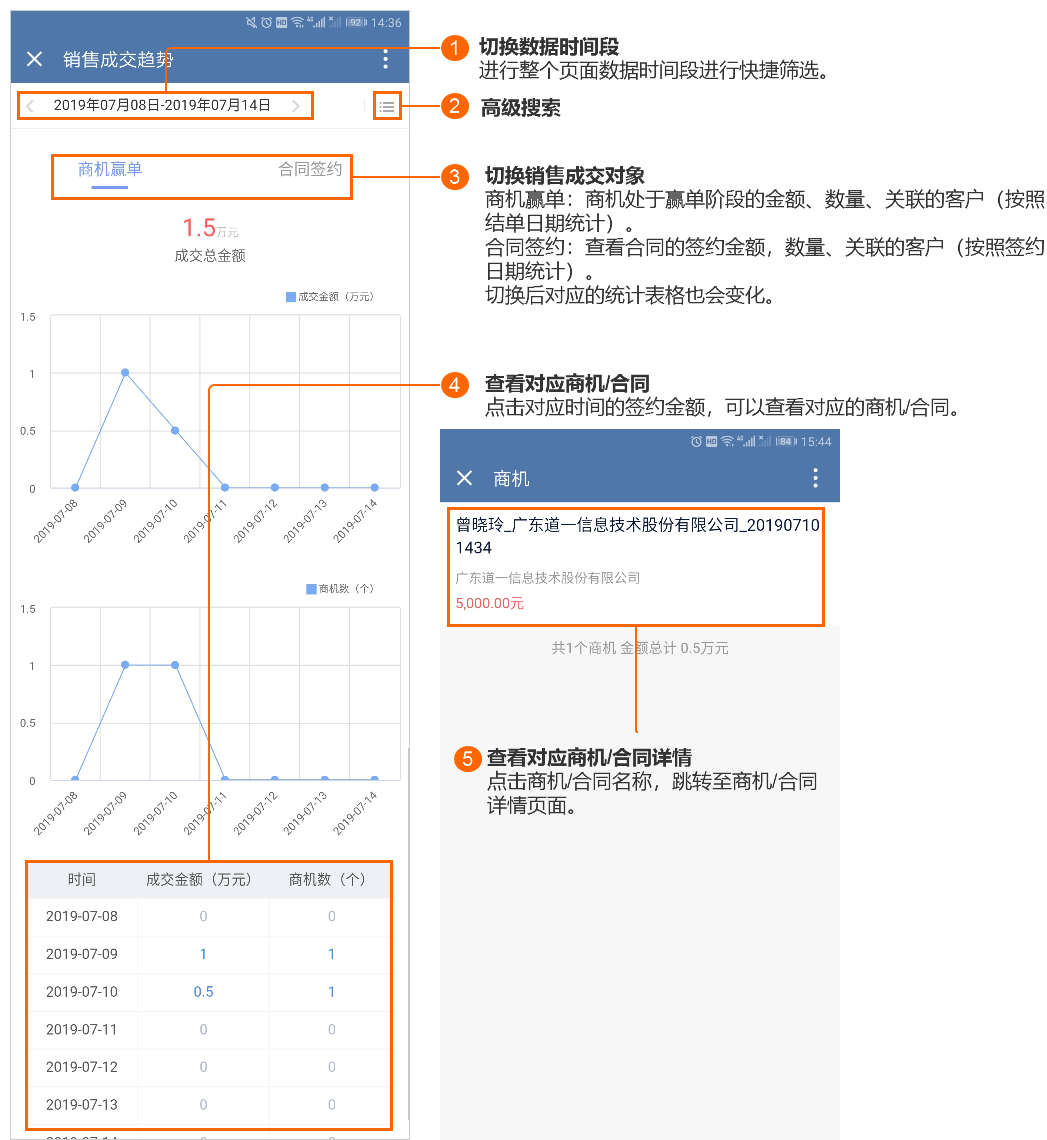Screen dimensions: 1047x1140
Task: Open more options menu in 销售成交趋势 header
Action: point(385,59)
